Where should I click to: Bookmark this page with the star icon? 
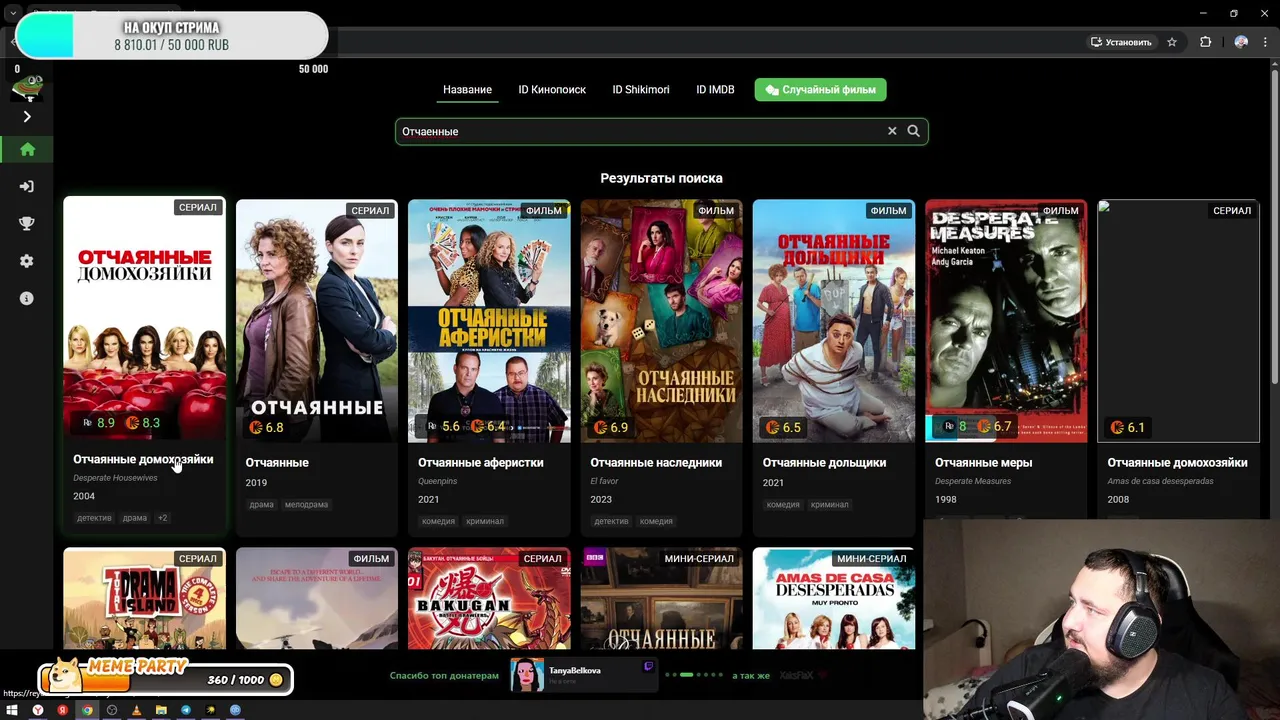point(1172,42)
